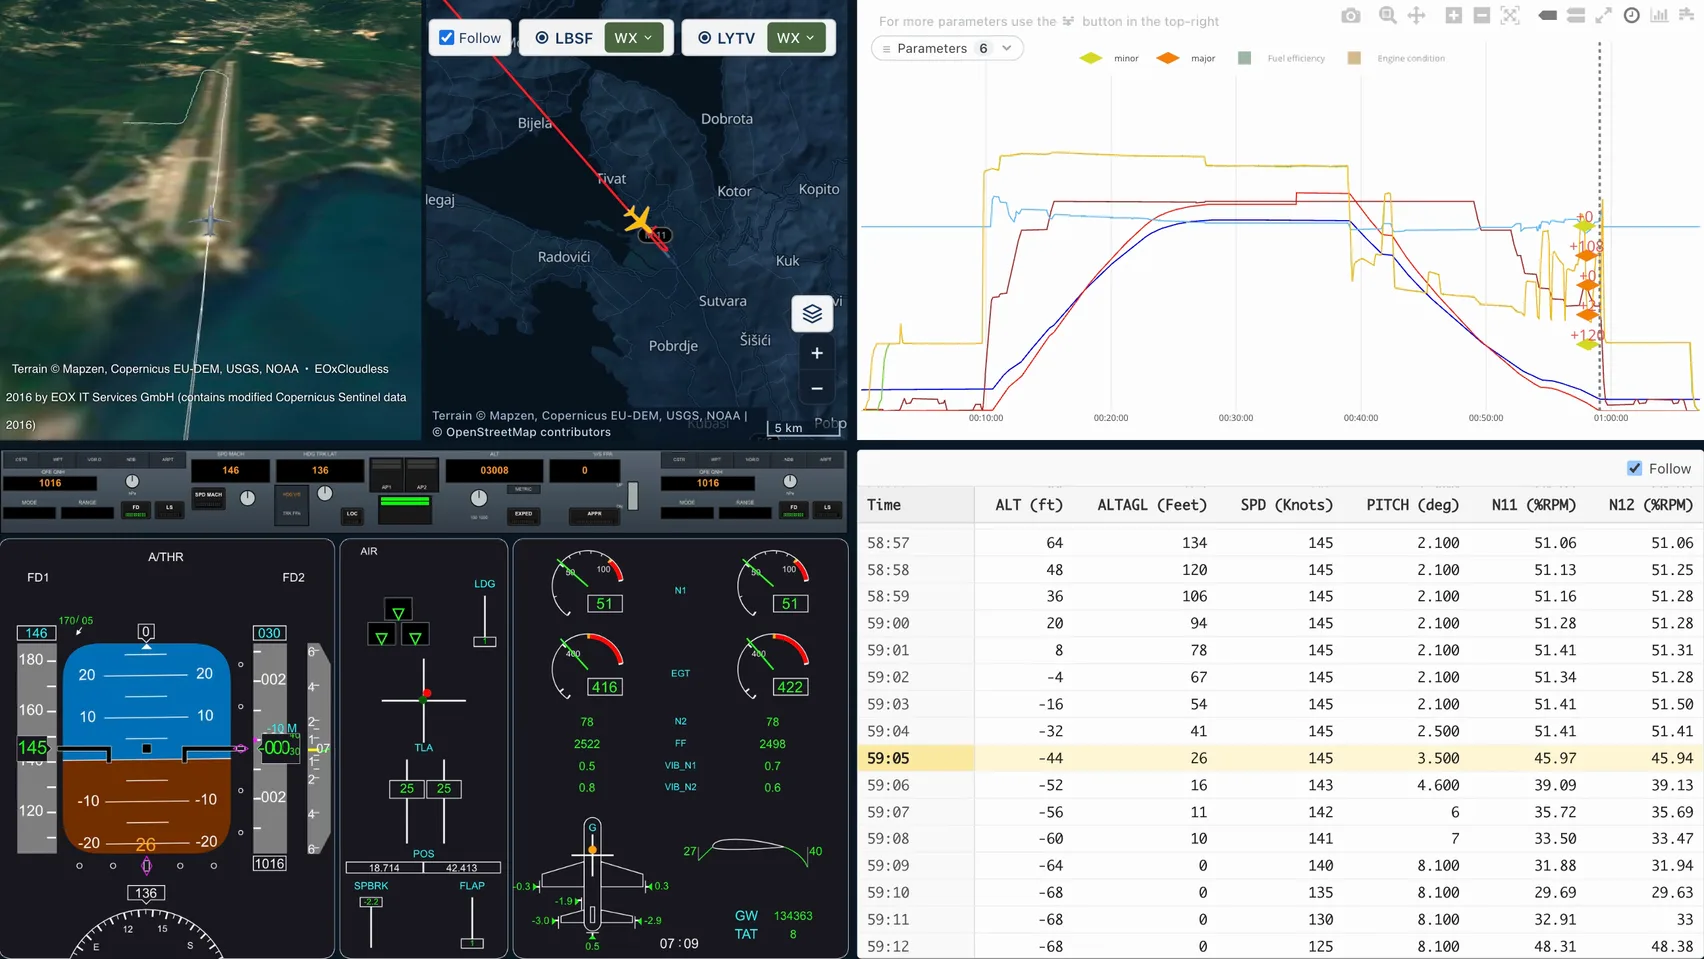Image resolution: width=1704 pixels, height=959 pixels.
Task: Select the pan arrows tool in chart toolbar
Action: coord(1416,15)
